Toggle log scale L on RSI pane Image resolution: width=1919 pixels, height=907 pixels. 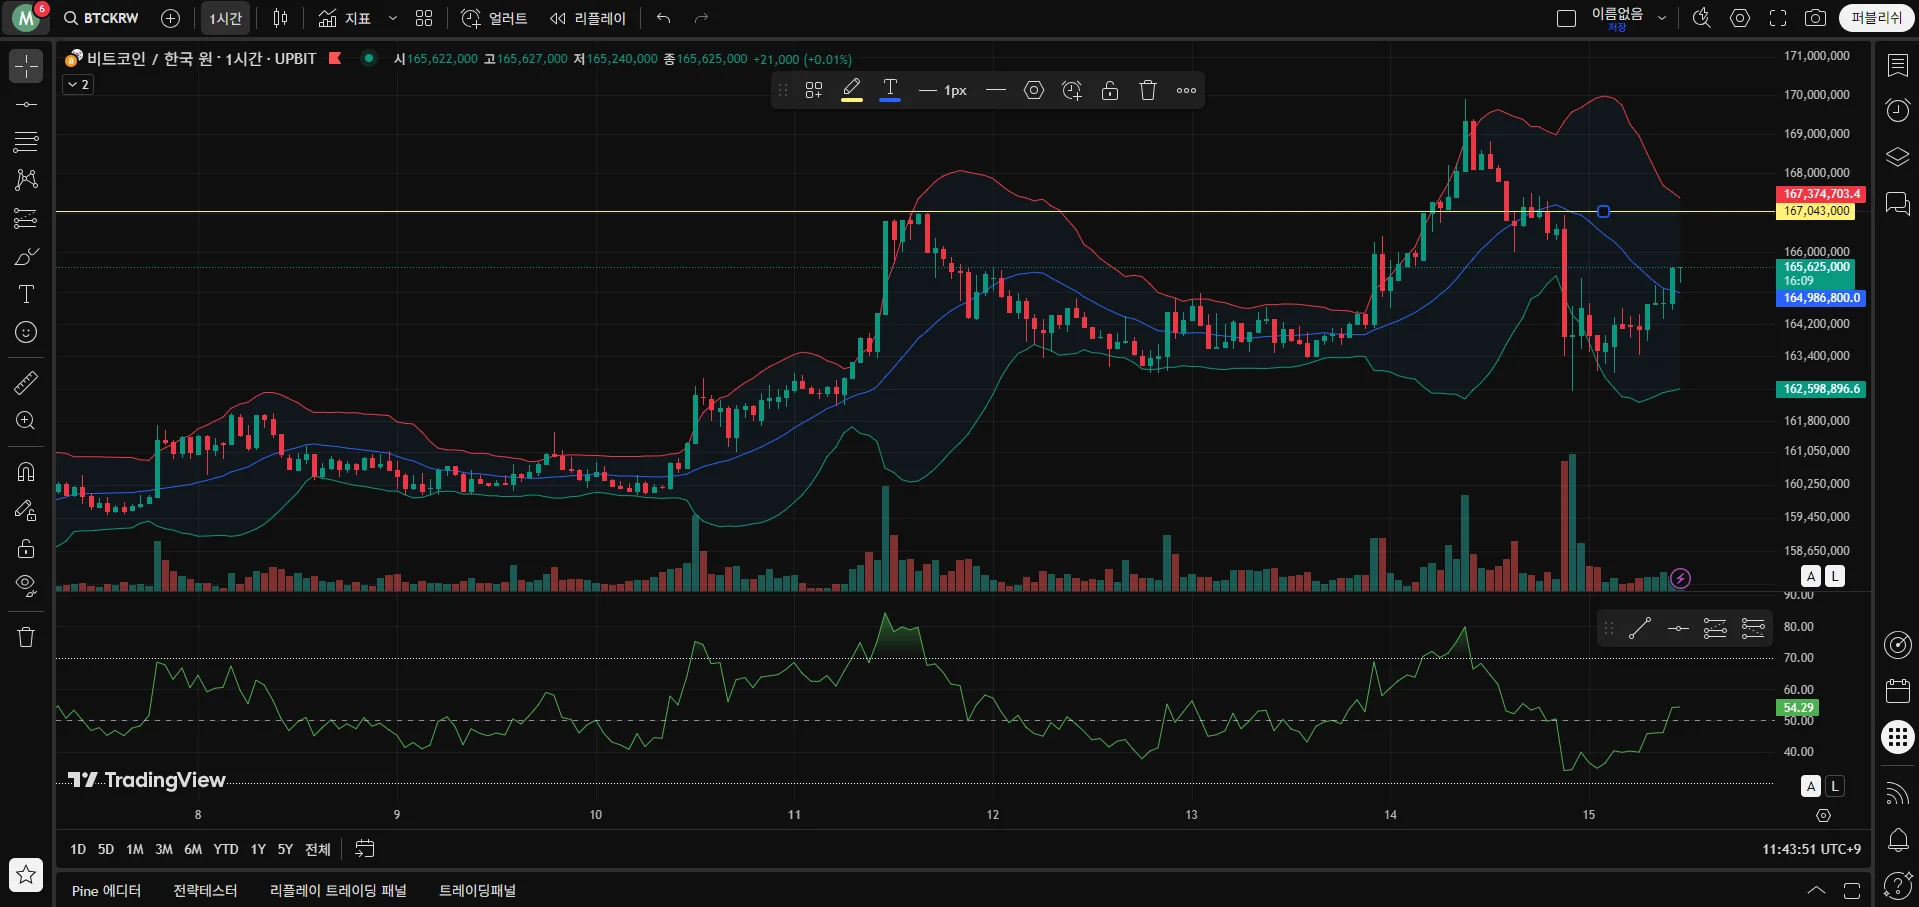click(x=1835, y=786)
